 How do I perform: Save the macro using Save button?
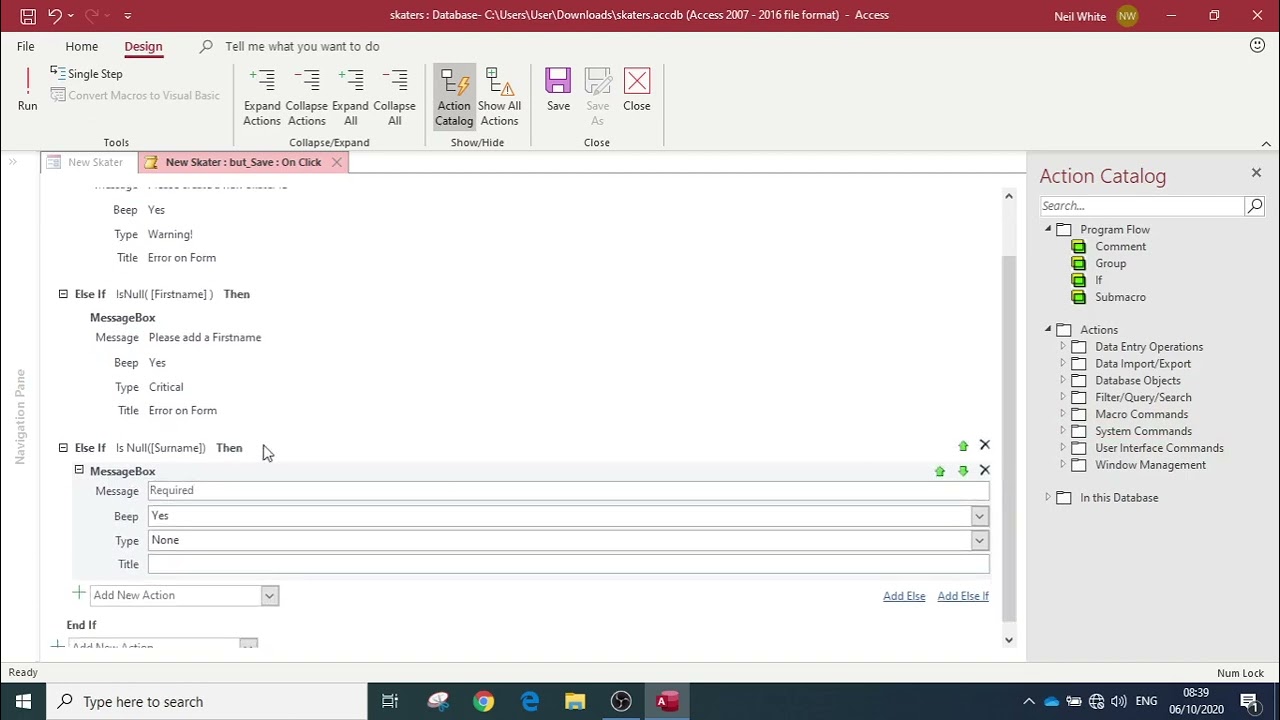pos(558,90)
